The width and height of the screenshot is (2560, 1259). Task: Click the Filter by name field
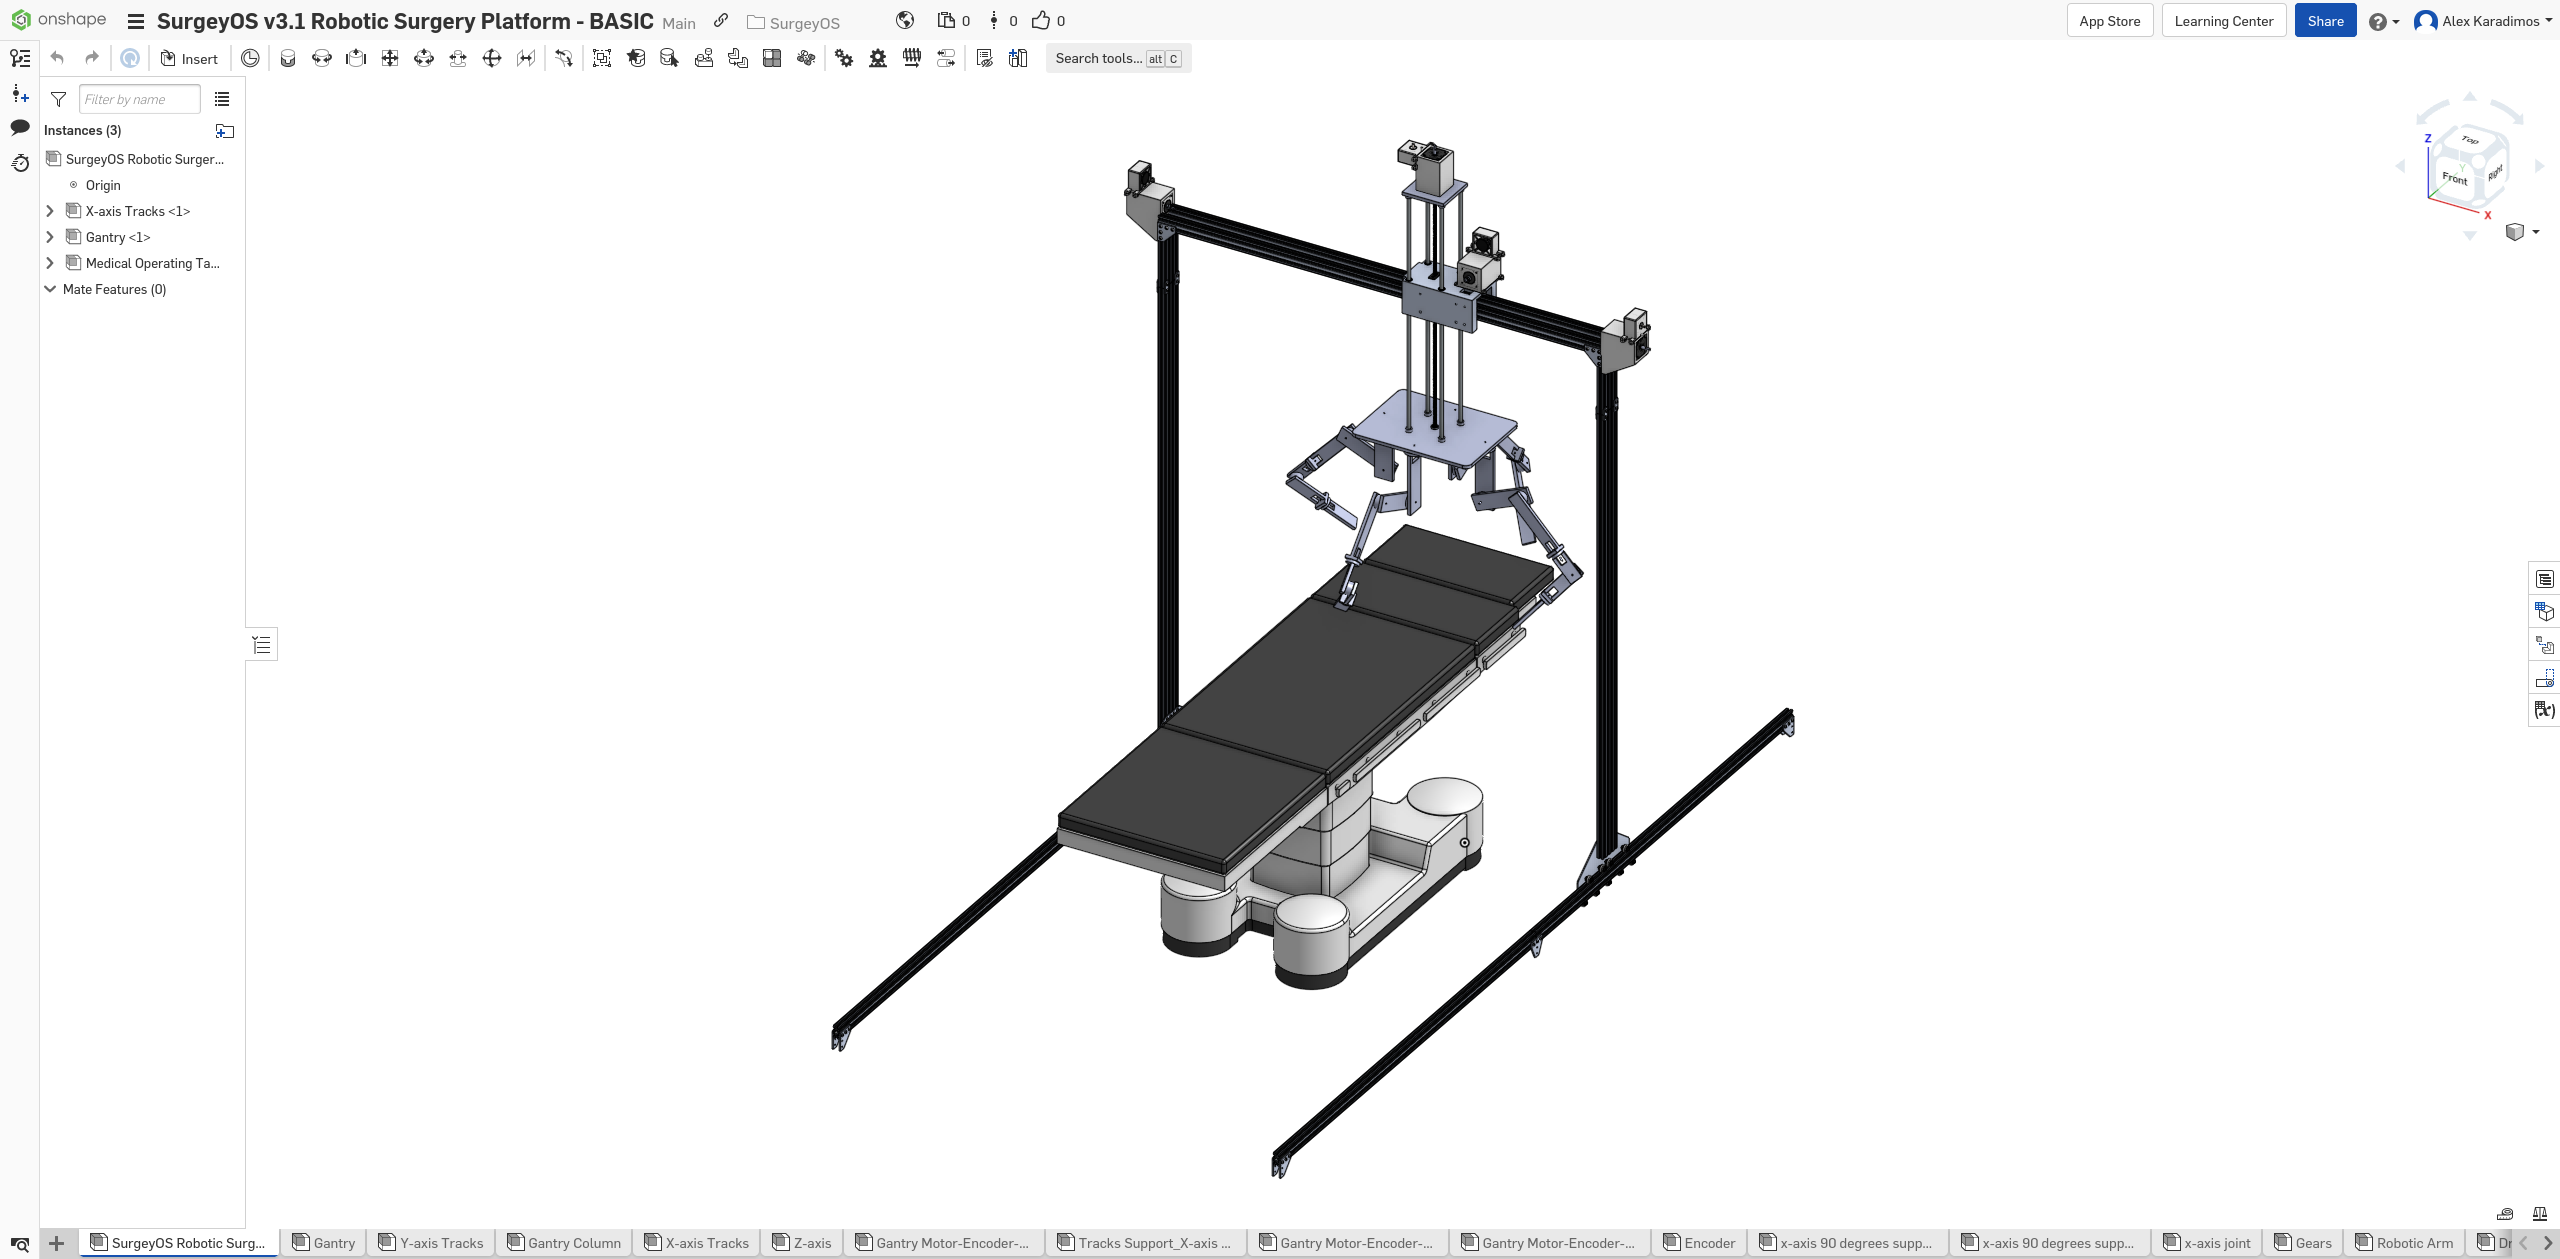pyautogui.click(x=139, y=99)
